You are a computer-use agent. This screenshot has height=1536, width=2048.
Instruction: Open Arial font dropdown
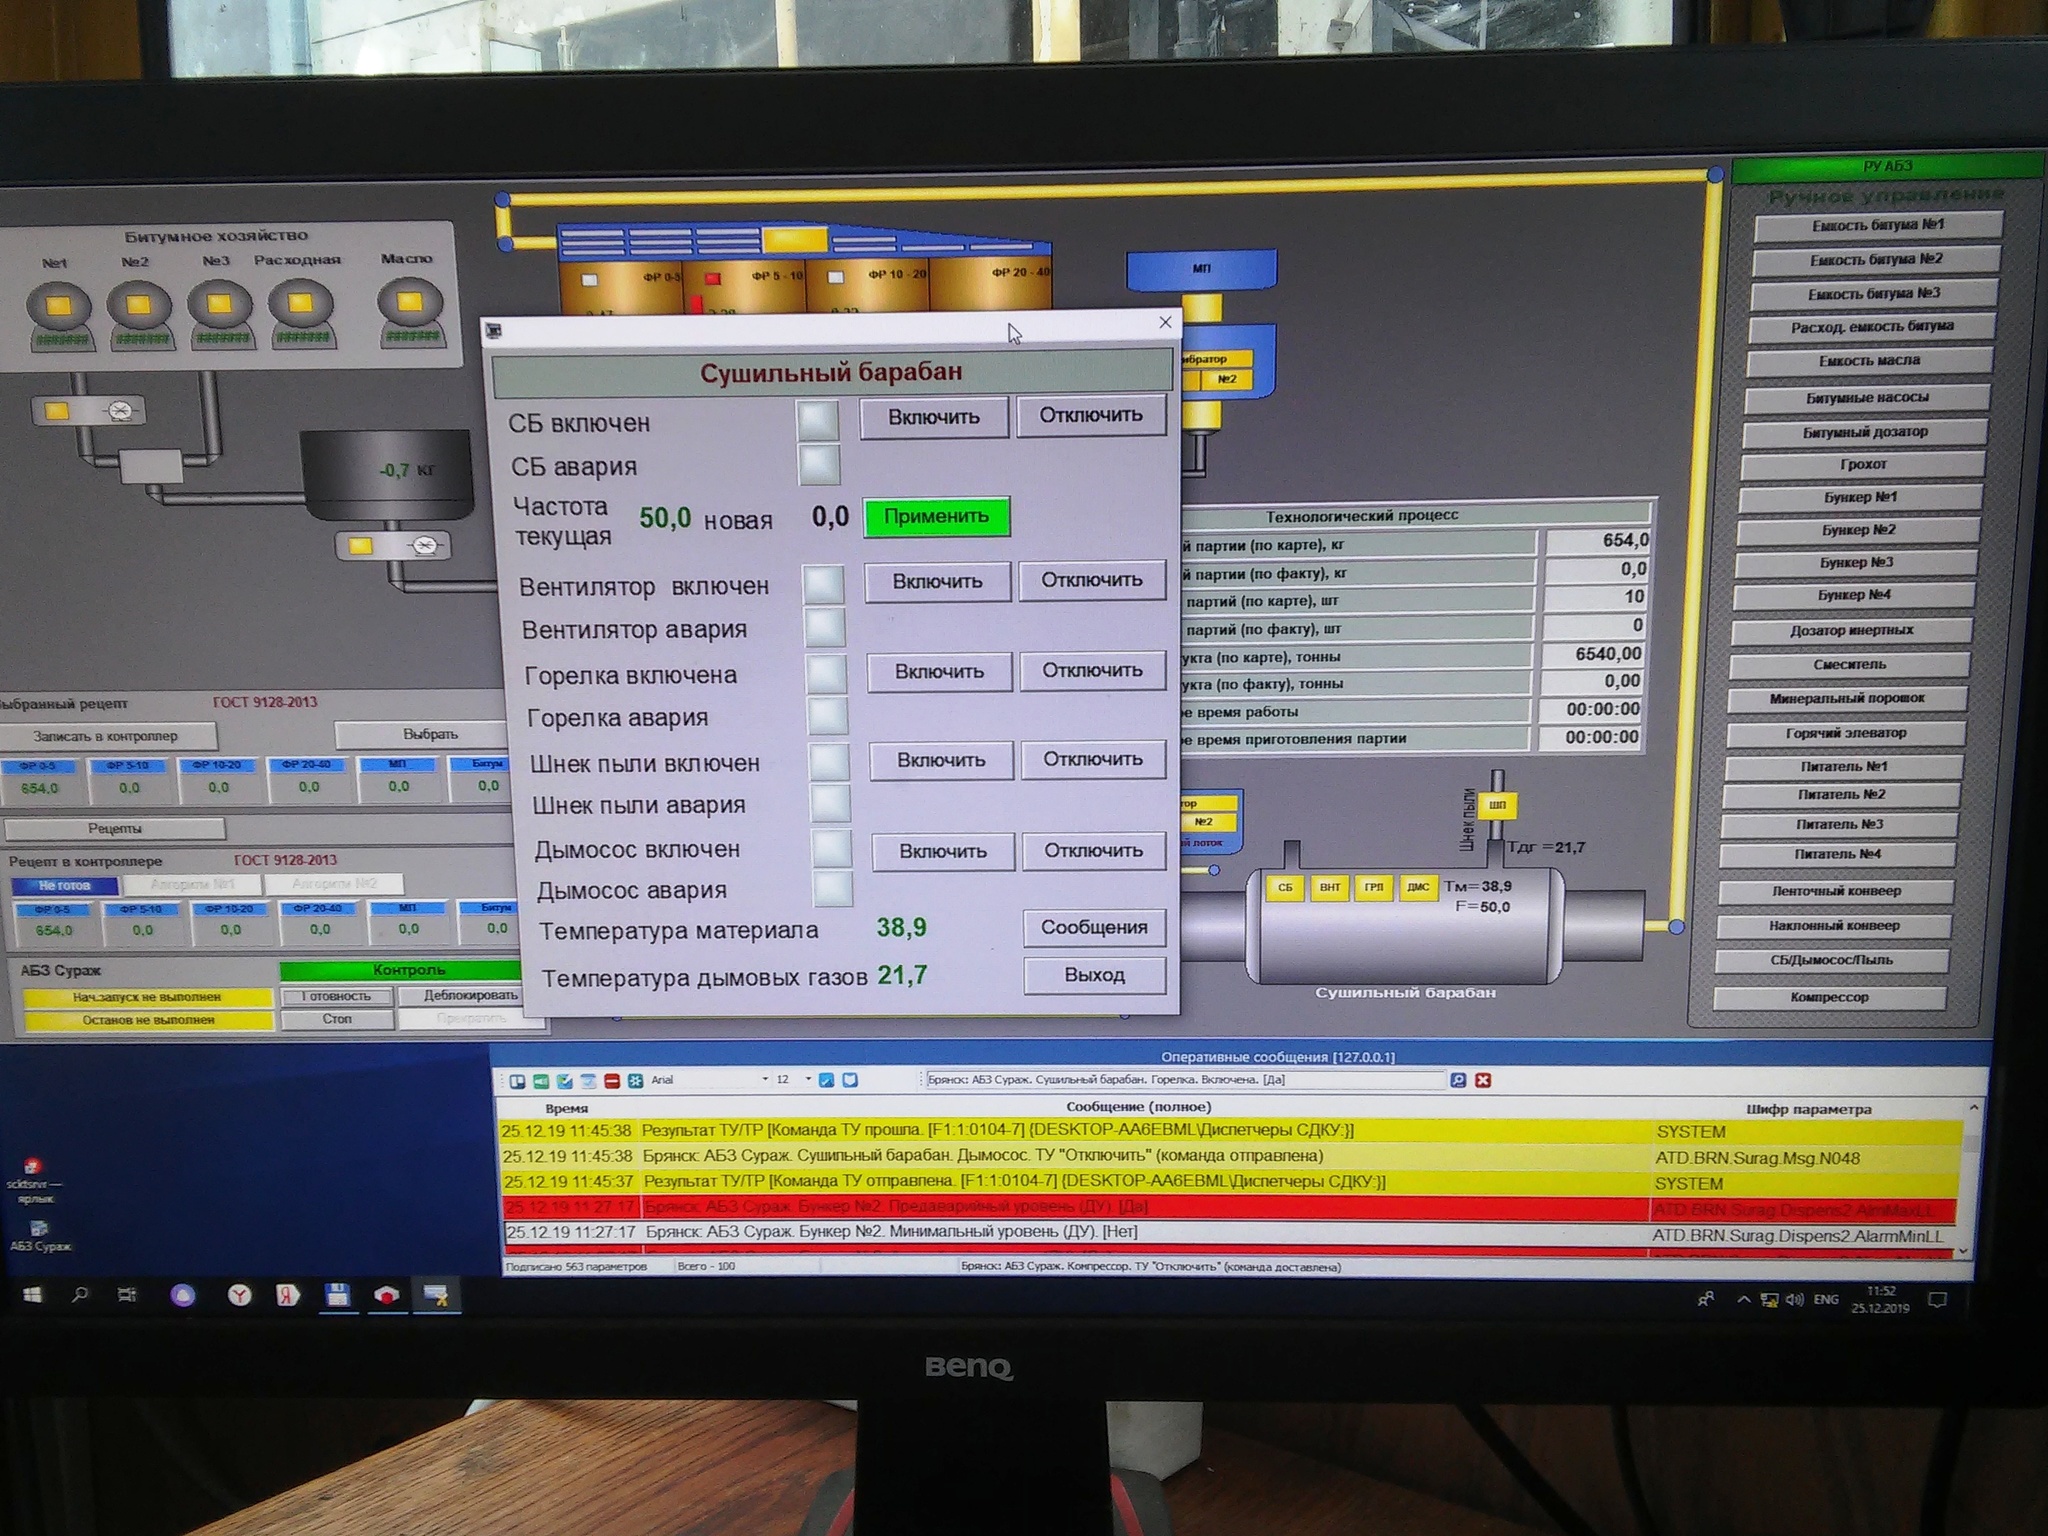(x=765, y=1080)
